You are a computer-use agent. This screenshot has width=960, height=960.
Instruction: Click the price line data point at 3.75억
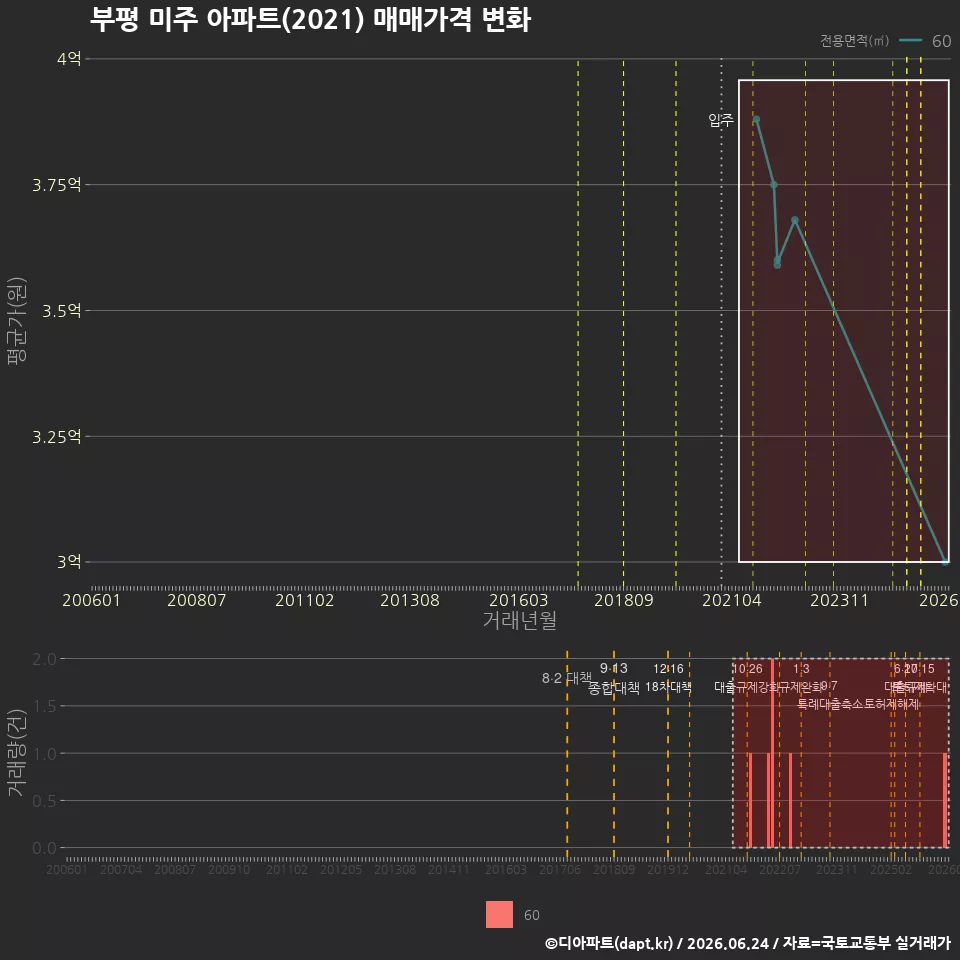pos(774,185)
